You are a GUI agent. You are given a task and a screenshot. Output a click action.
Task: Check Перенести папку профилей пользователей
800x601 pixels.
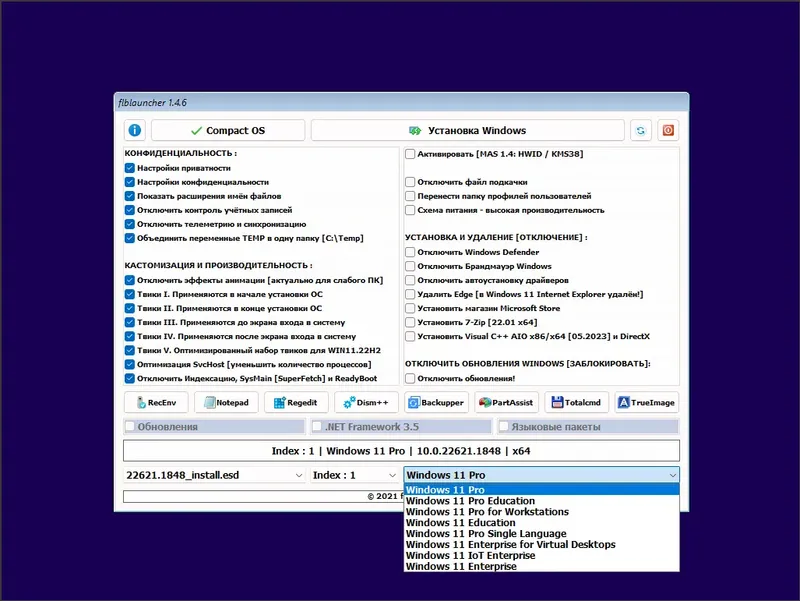coord(410,196)
